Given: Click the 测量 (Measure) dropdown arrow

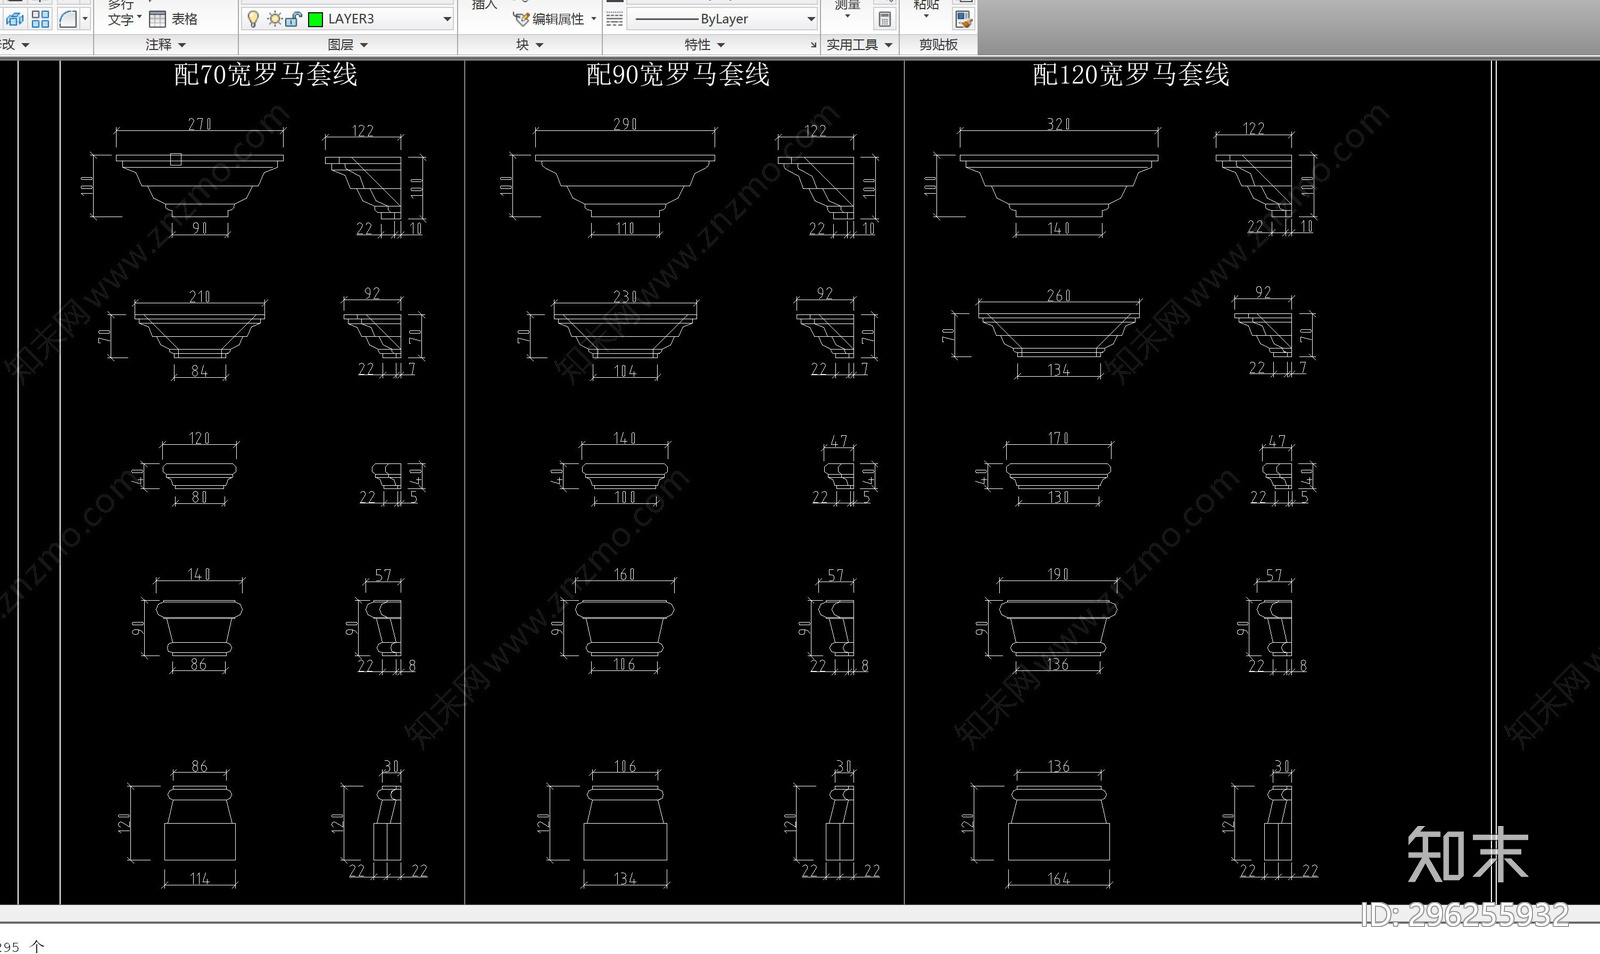Looking at the screenshot, I should click(847, 17).
